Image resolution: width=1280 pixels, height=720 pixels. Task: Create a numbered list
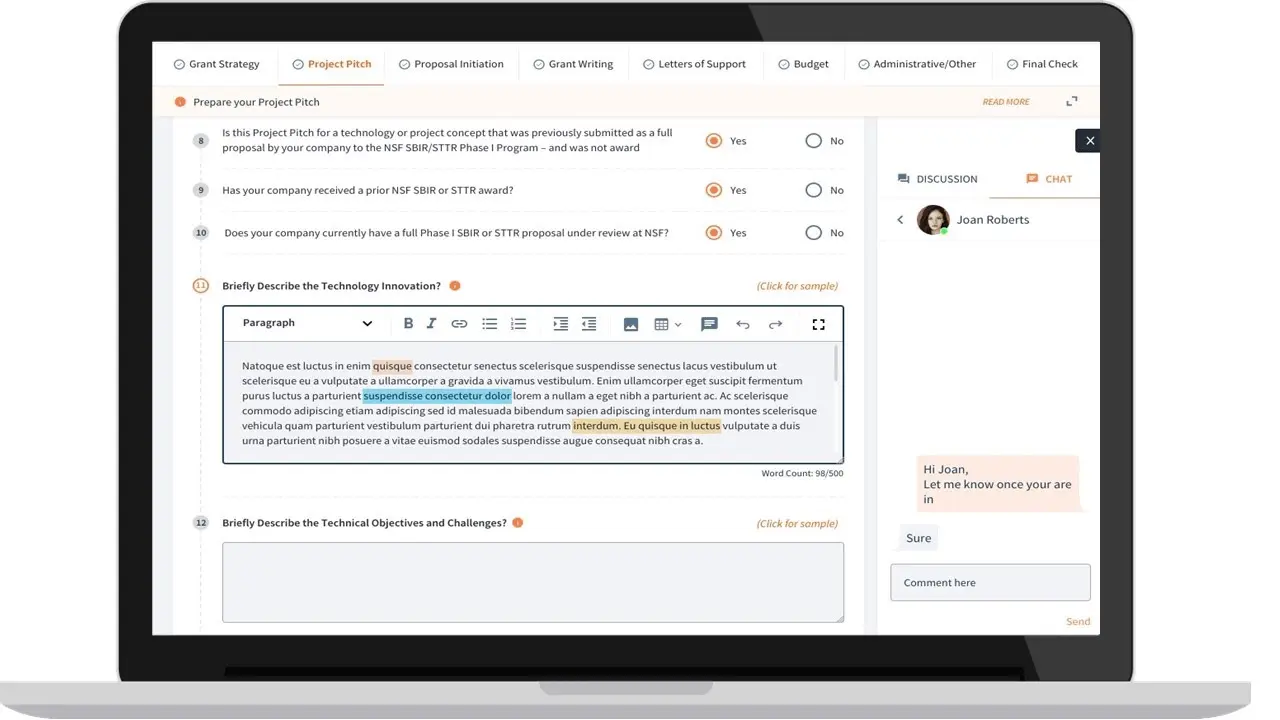click(x=518, y=324)
